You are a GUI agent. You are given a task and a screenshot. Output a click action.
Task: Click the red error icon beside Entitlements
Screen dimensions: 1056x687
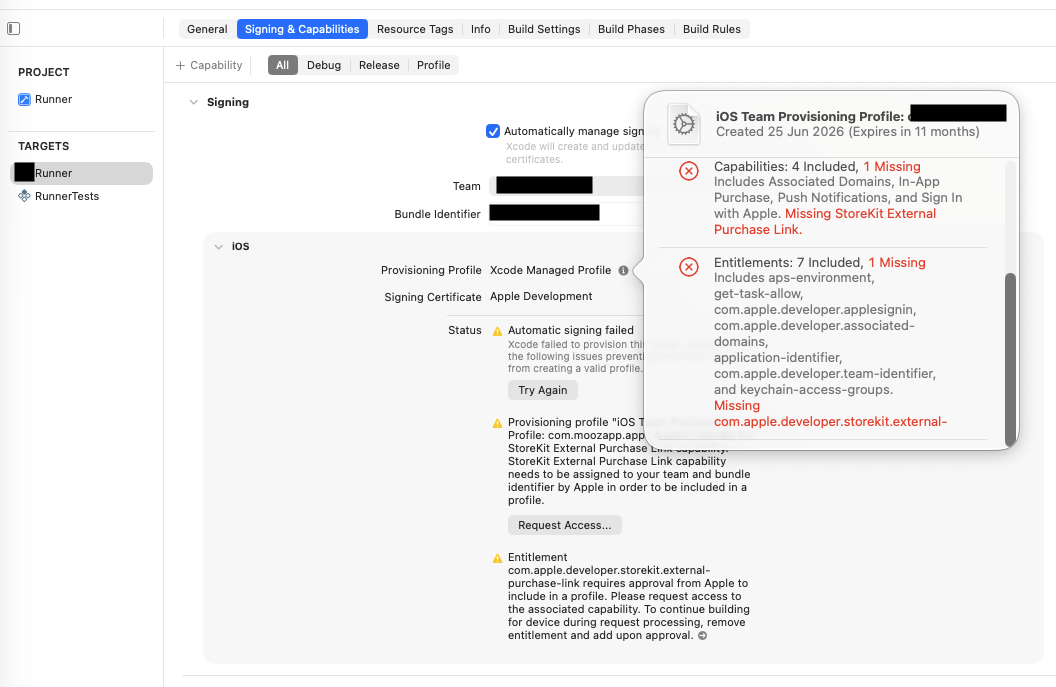coord(688,267)
